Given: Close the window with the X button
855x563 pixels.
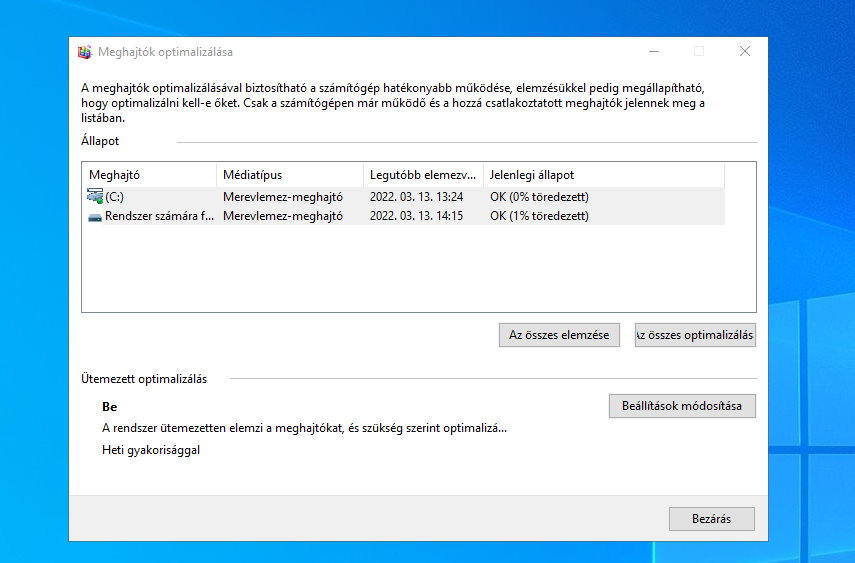Looking at the screenshot, I should tap(745, 51).
